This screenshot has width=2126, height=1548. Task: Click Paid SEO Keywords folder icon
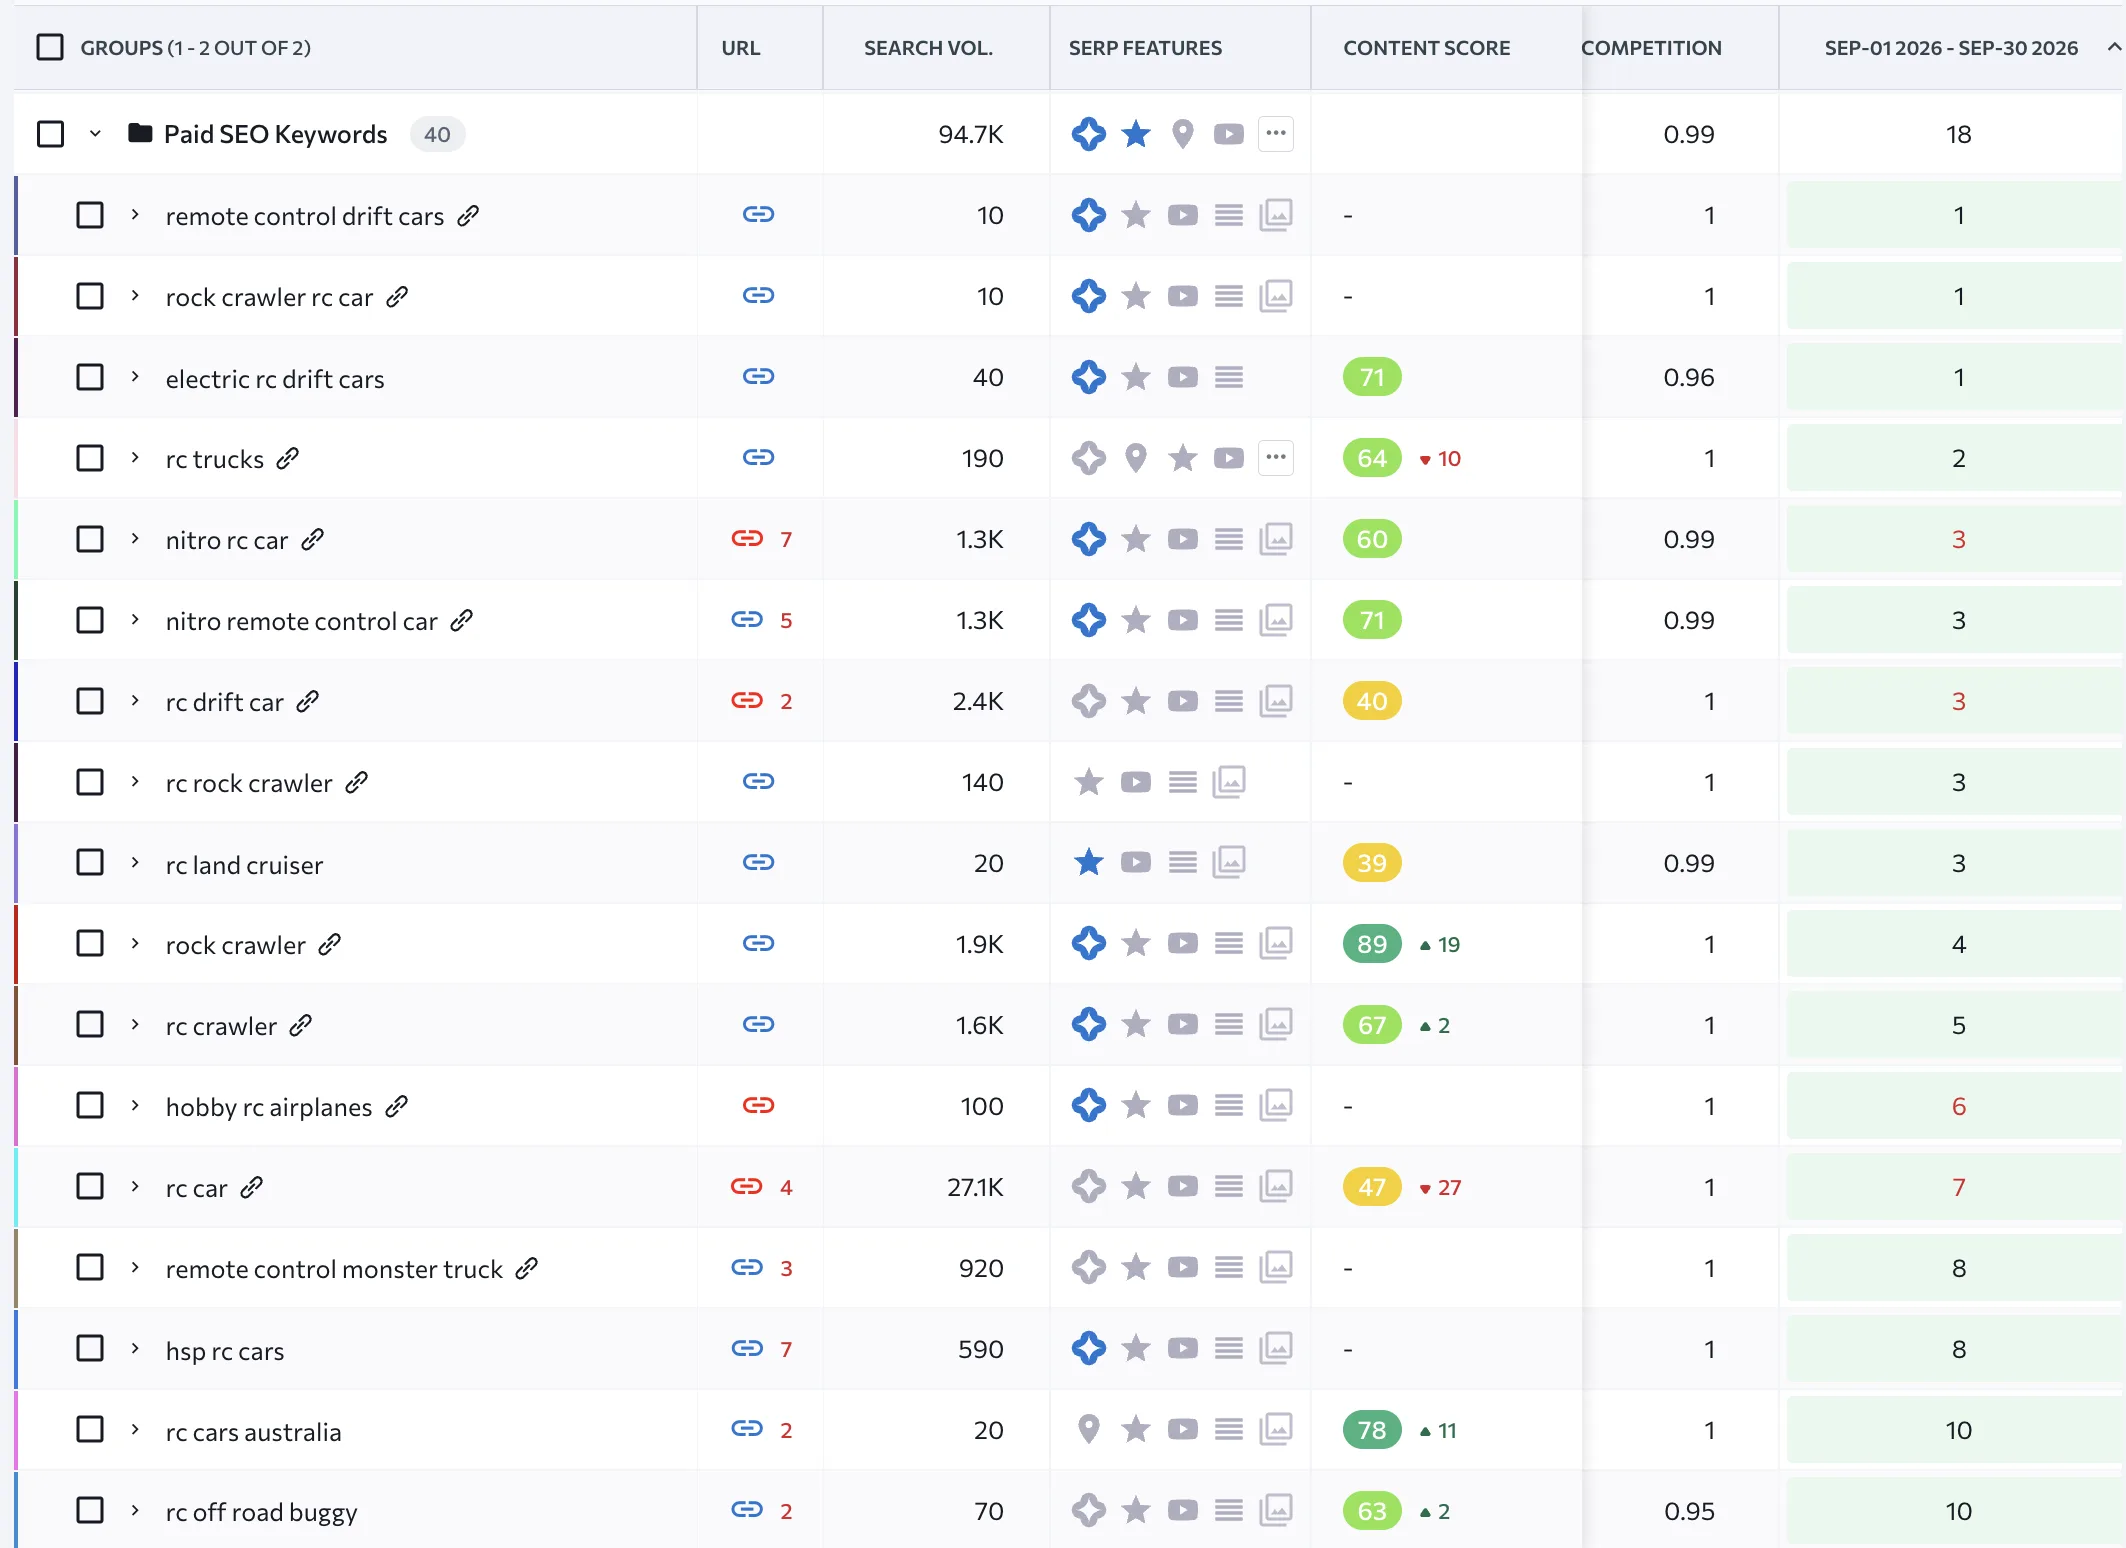tap(140, 132)
